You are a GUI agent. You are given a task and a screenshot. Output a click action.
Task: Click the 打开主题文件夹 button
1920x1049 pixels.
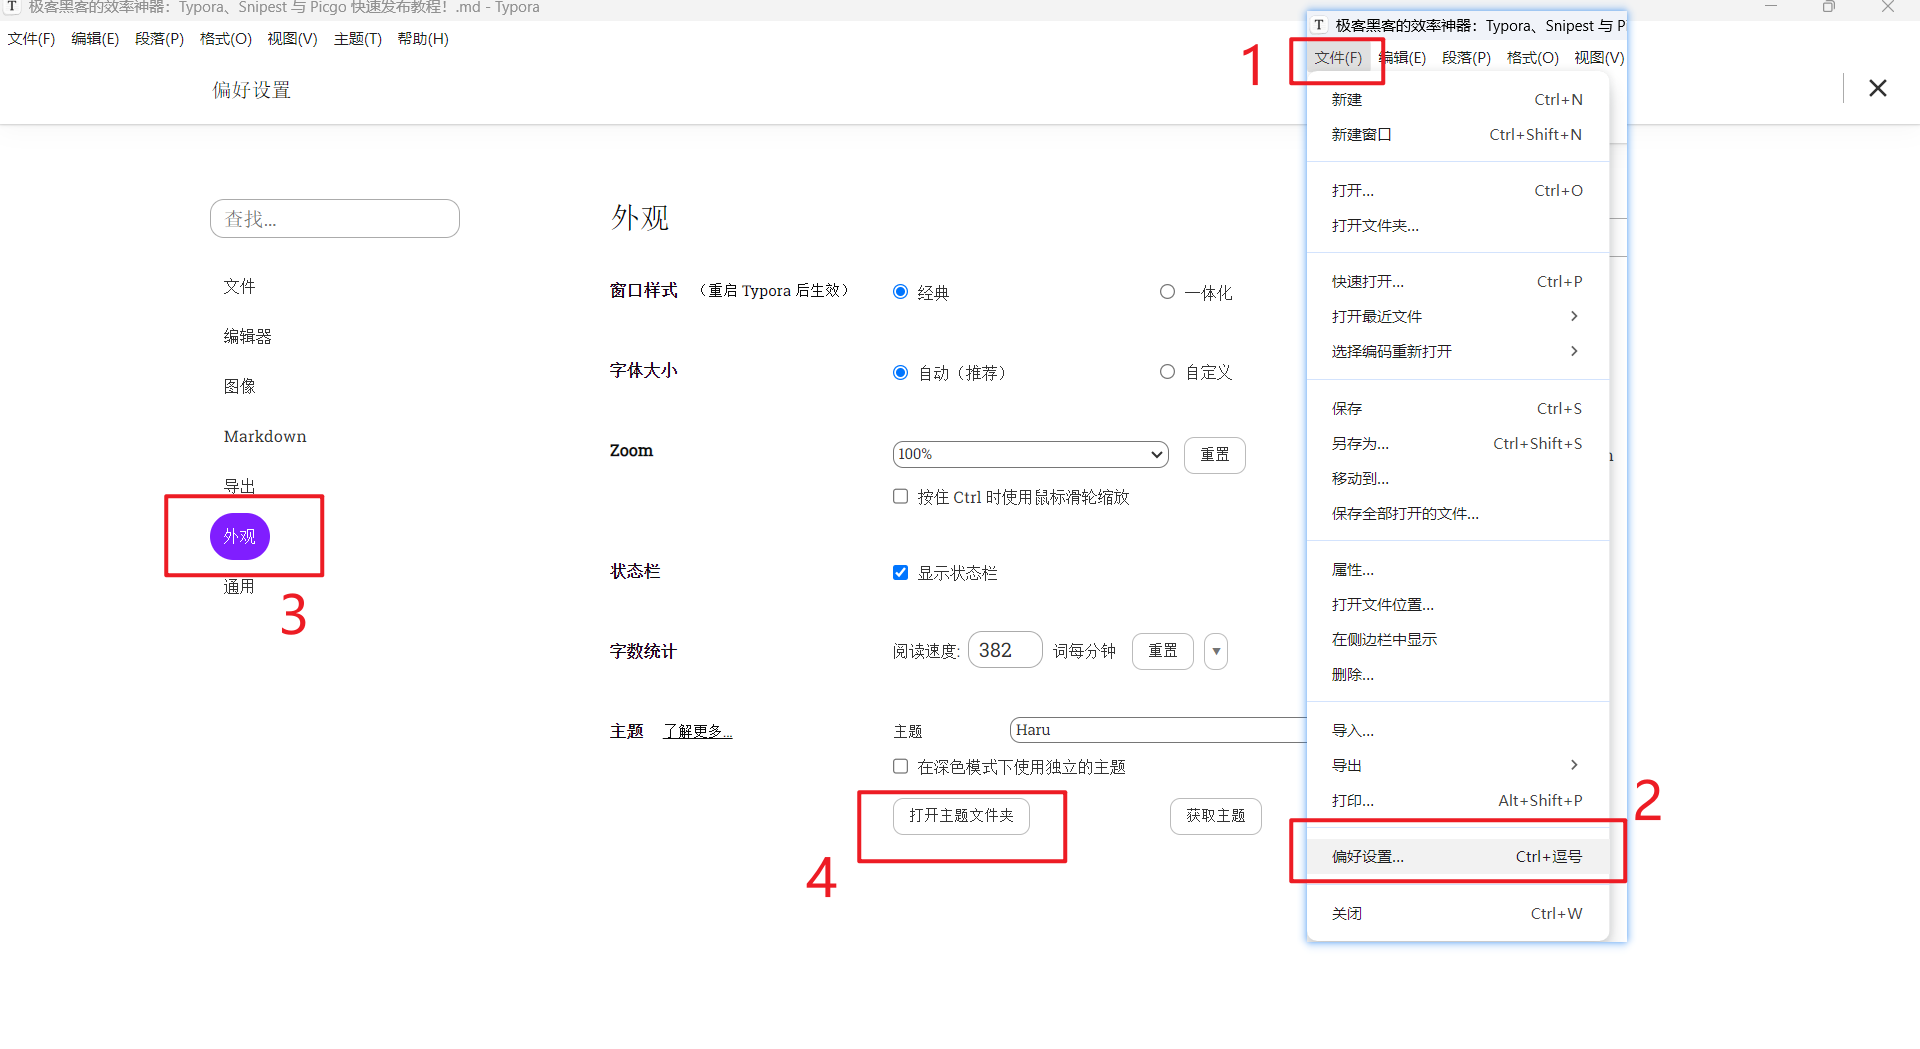click(x=961, y=816)
